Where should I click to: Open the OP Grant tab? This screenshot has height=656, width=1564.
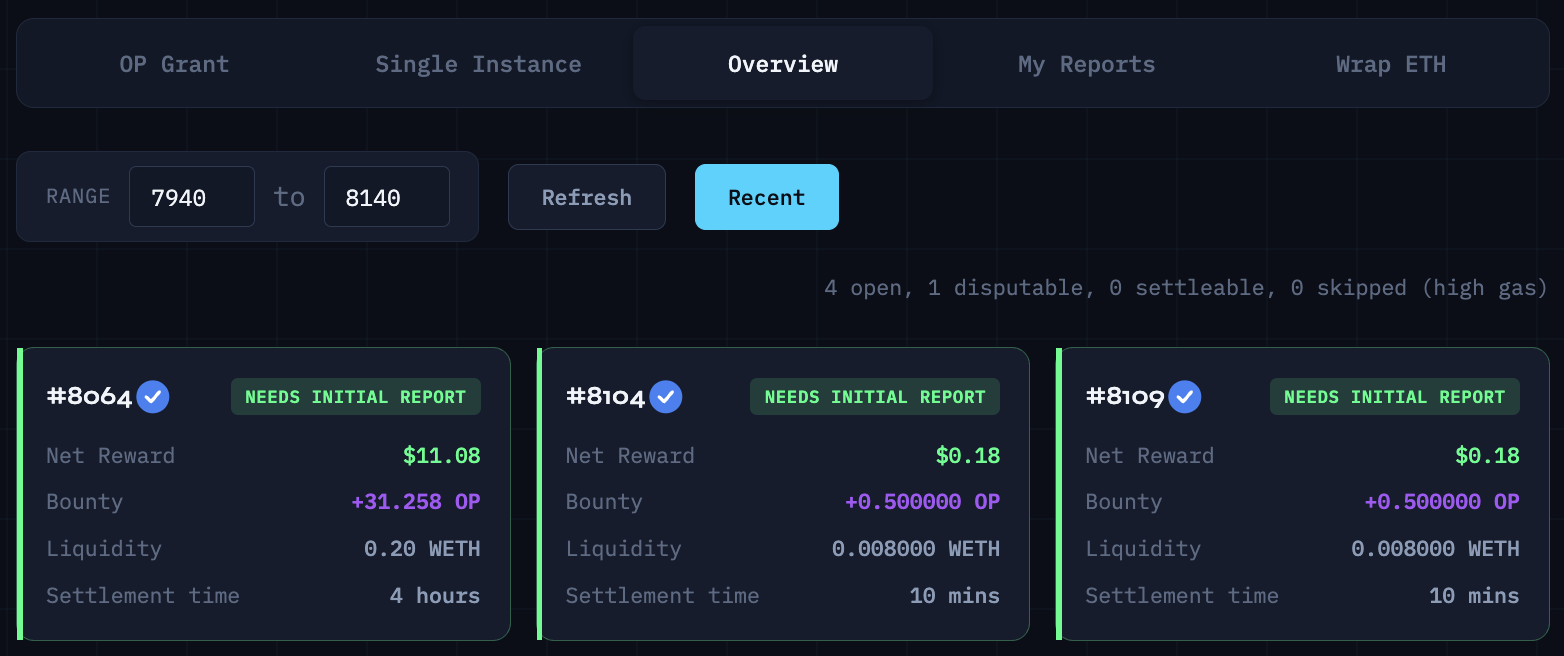click(x=174, y=64)
